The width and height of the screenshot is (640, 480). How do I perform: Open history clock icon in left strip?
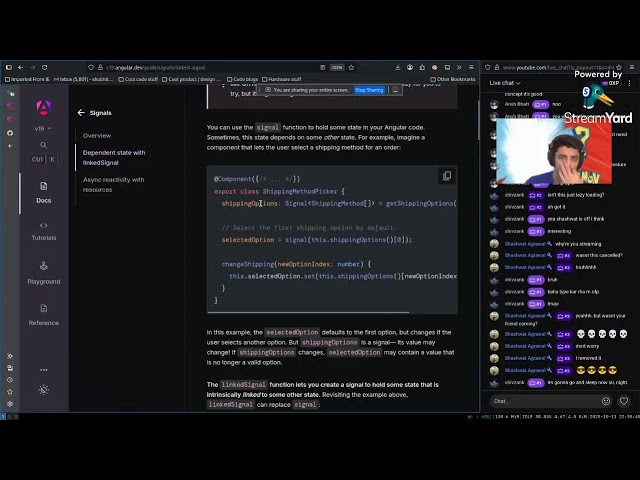10,380
